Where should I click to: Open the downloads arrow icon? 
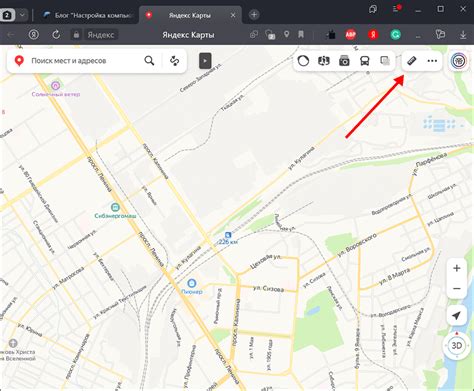click(x=463, y=34)
